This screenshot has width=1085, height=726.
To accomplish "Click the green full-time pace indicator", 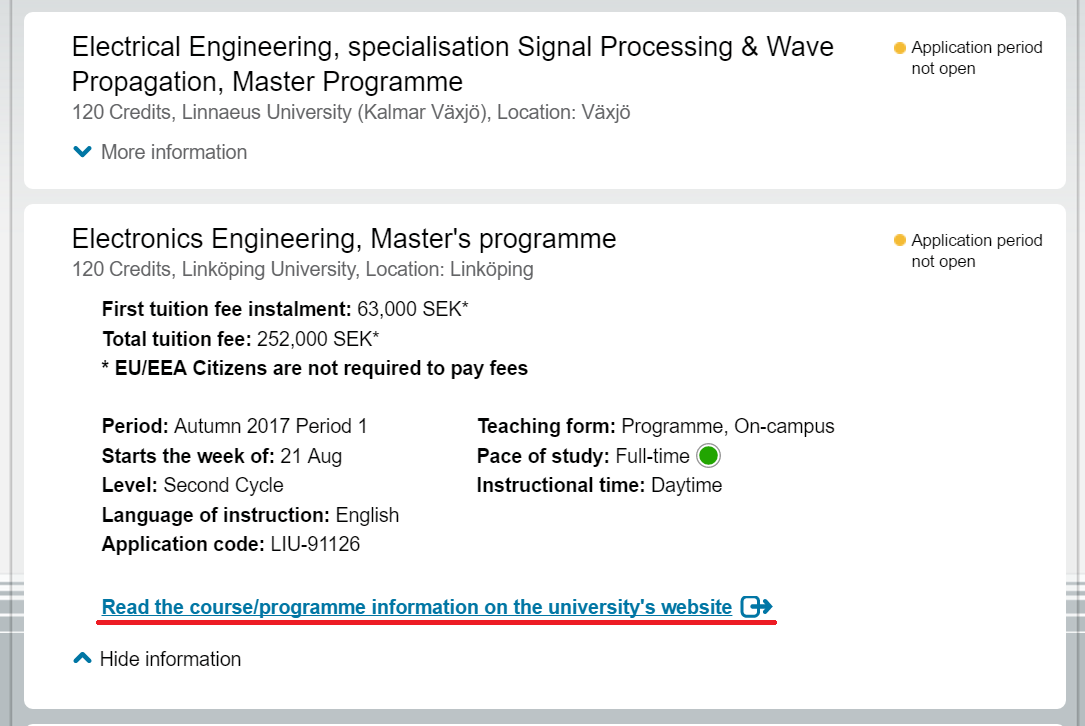I will point(708,457).
